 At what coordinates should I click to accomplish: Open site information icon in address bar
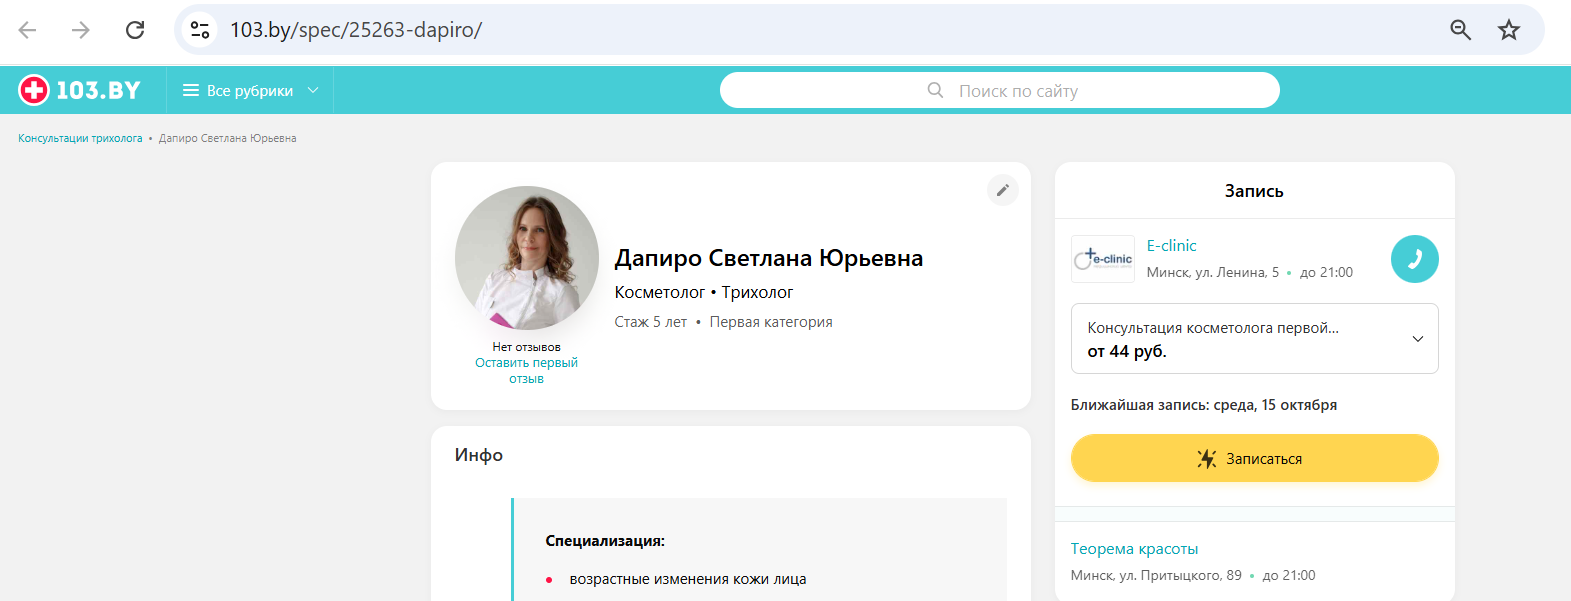click(x=200, y=30)
